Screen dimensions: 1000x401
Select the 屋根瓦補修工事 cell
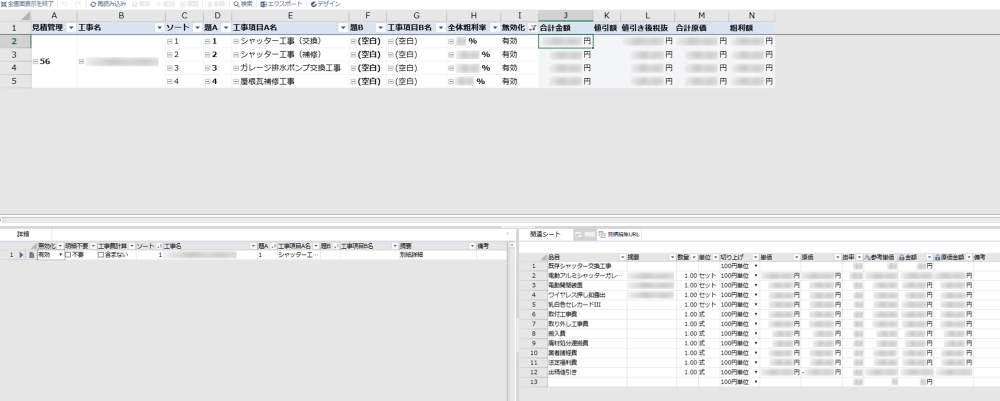[x=290, y=82]
